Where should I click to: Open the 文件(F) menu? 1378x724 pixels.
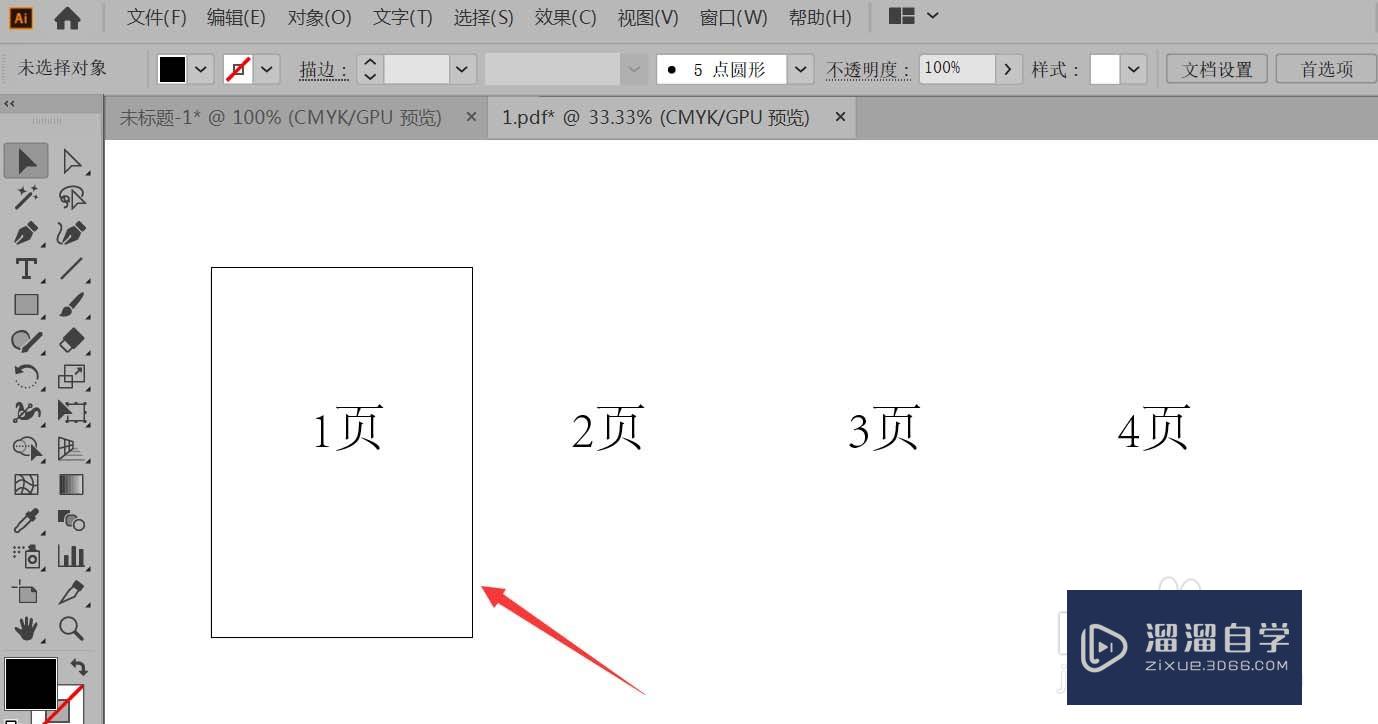click(156, 18)
